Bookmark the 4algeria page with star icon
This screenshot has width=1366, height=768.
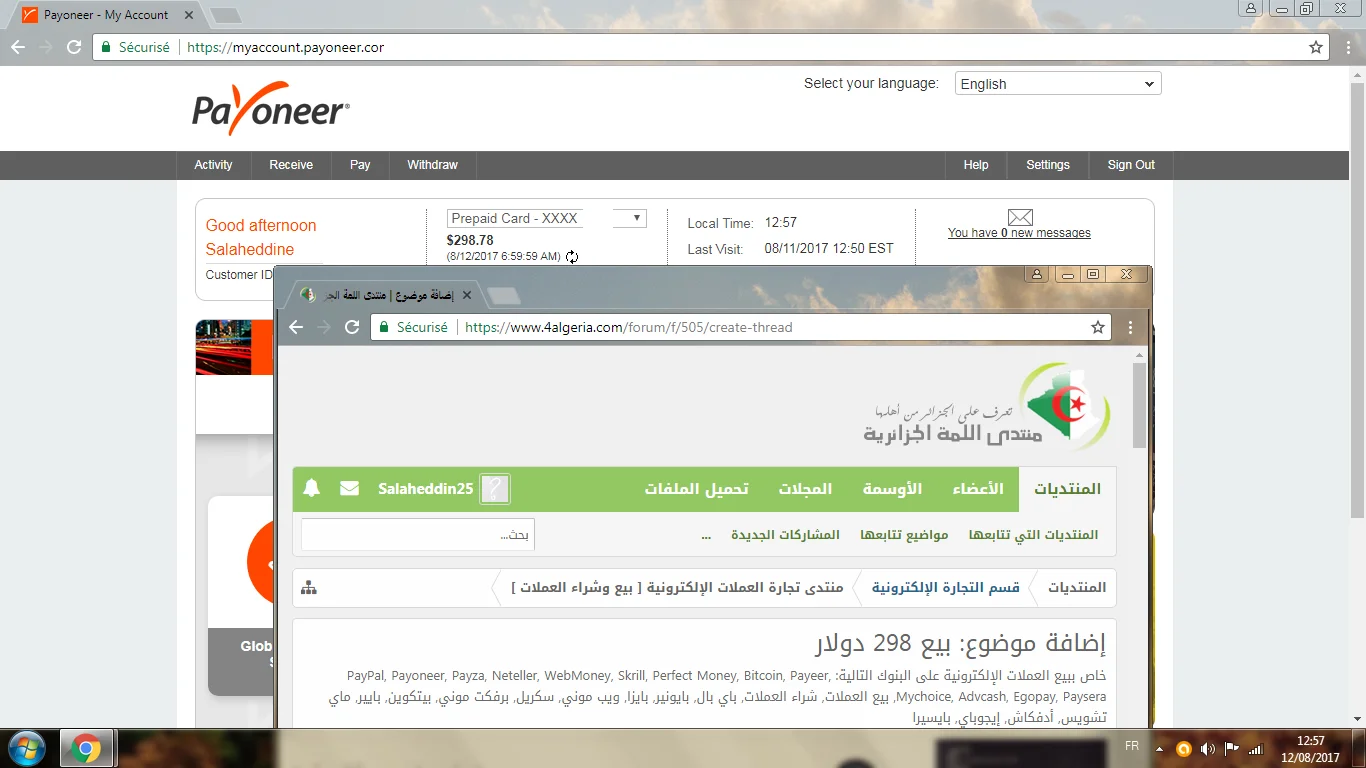(x=1097, y=327)
